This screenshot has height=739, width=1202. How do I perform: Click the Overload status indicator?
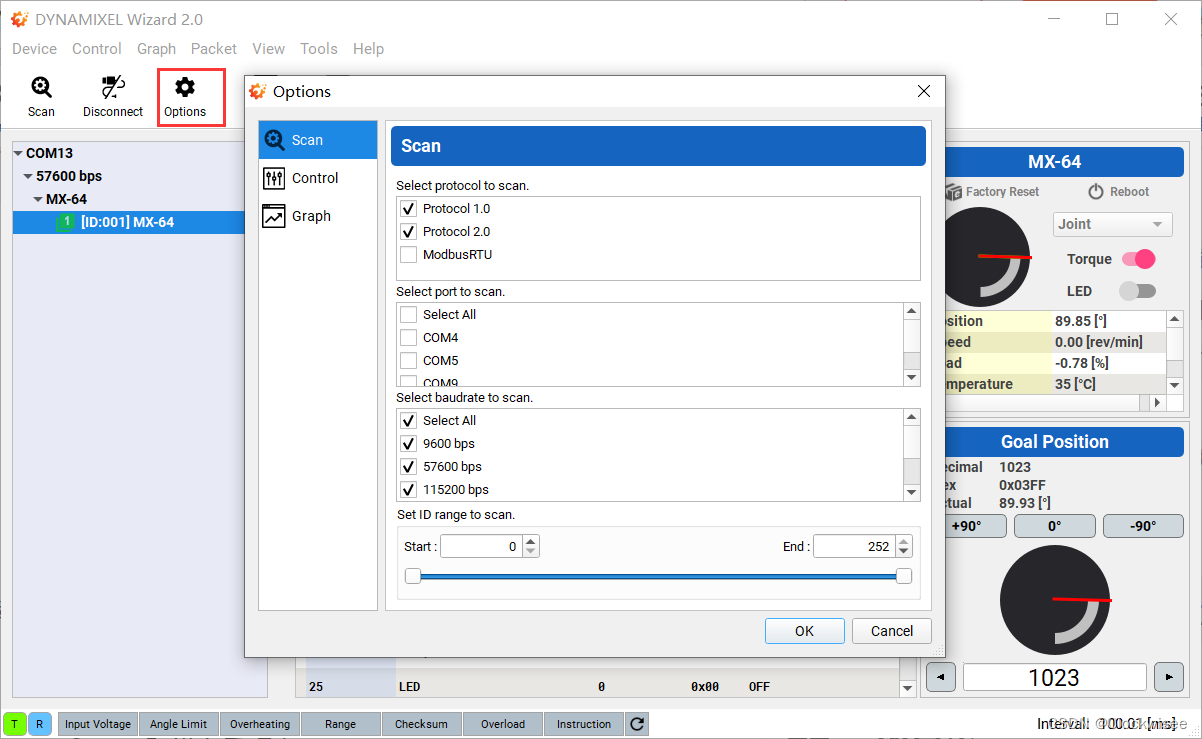[503, 724]
